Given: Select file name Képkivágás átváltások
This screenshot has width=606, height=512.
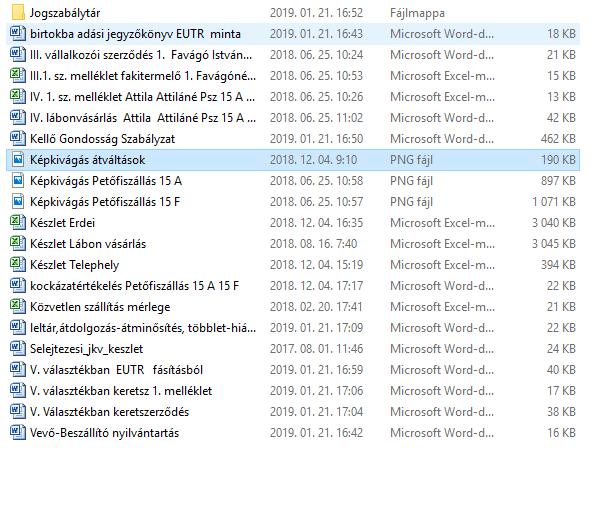Looking at the screenshot, I should point(87,160).
